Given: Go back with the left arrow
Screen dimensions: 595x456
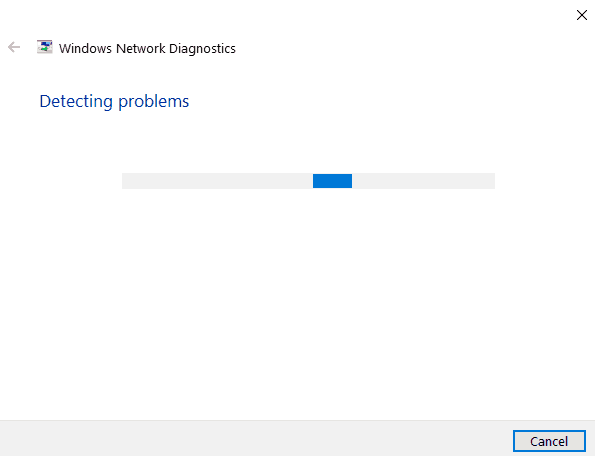Looking at the screenshot, I should (14, 47).
